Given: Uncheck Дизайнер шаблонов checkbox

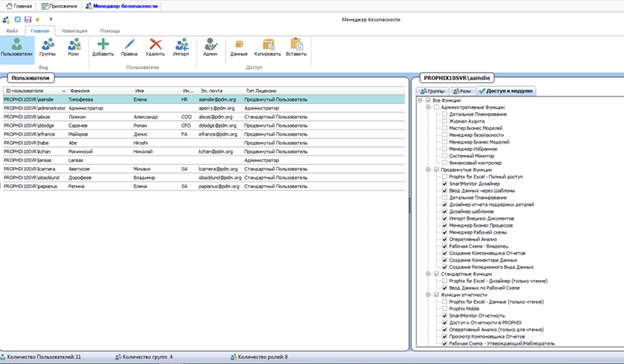Looking at the screenshot, I should click(445, 212).
